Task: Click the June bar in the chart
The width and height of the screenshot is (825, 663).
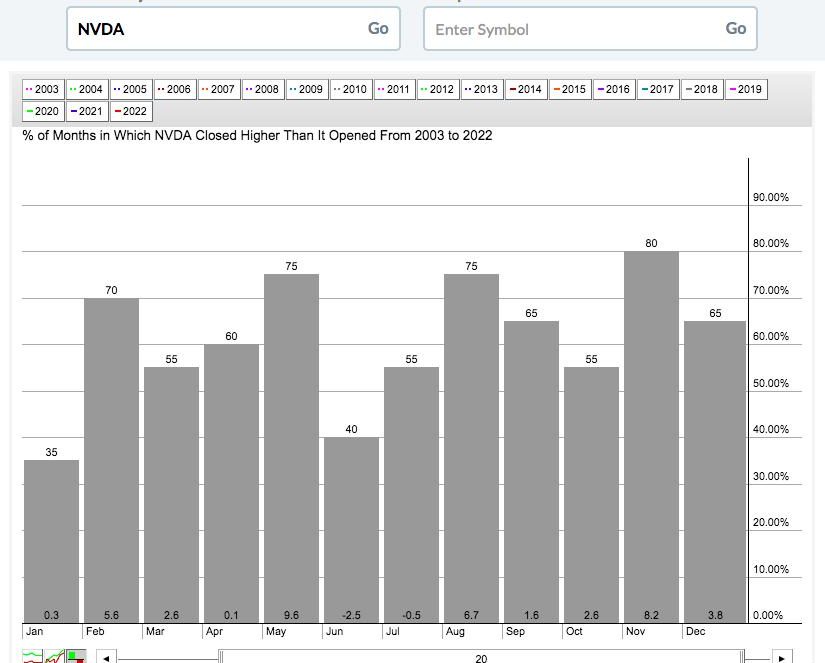Action: tap(351, 530)
